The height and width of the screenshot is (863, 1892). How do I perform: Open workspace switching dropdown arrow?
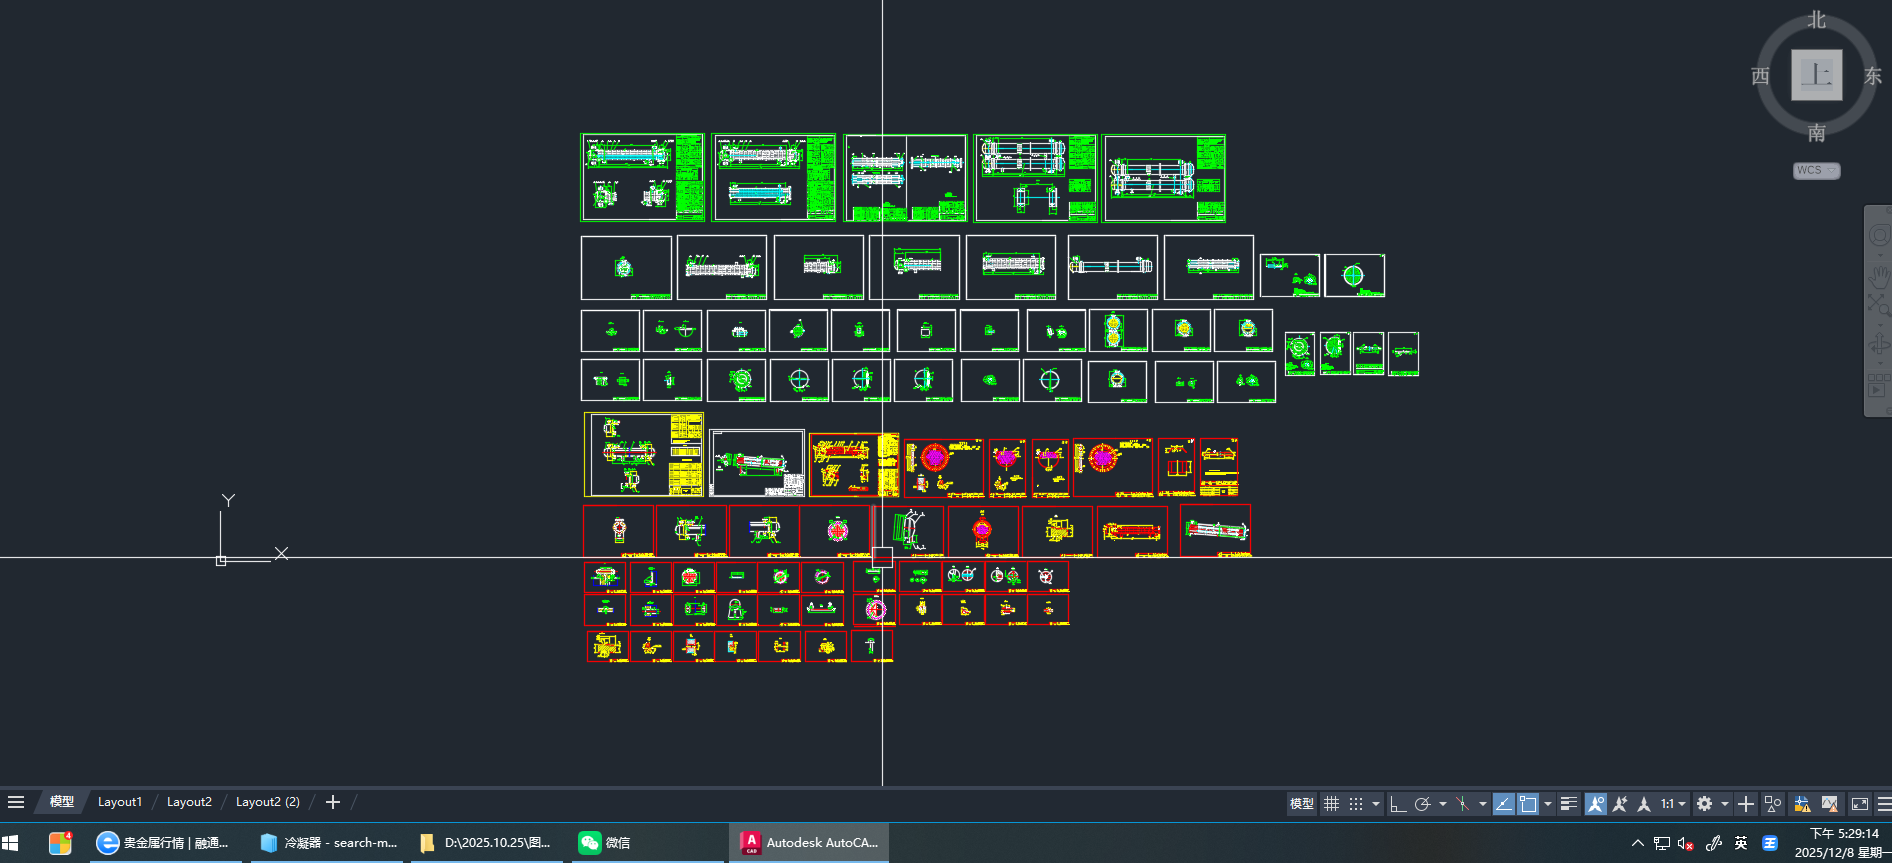click(1724, 804)
